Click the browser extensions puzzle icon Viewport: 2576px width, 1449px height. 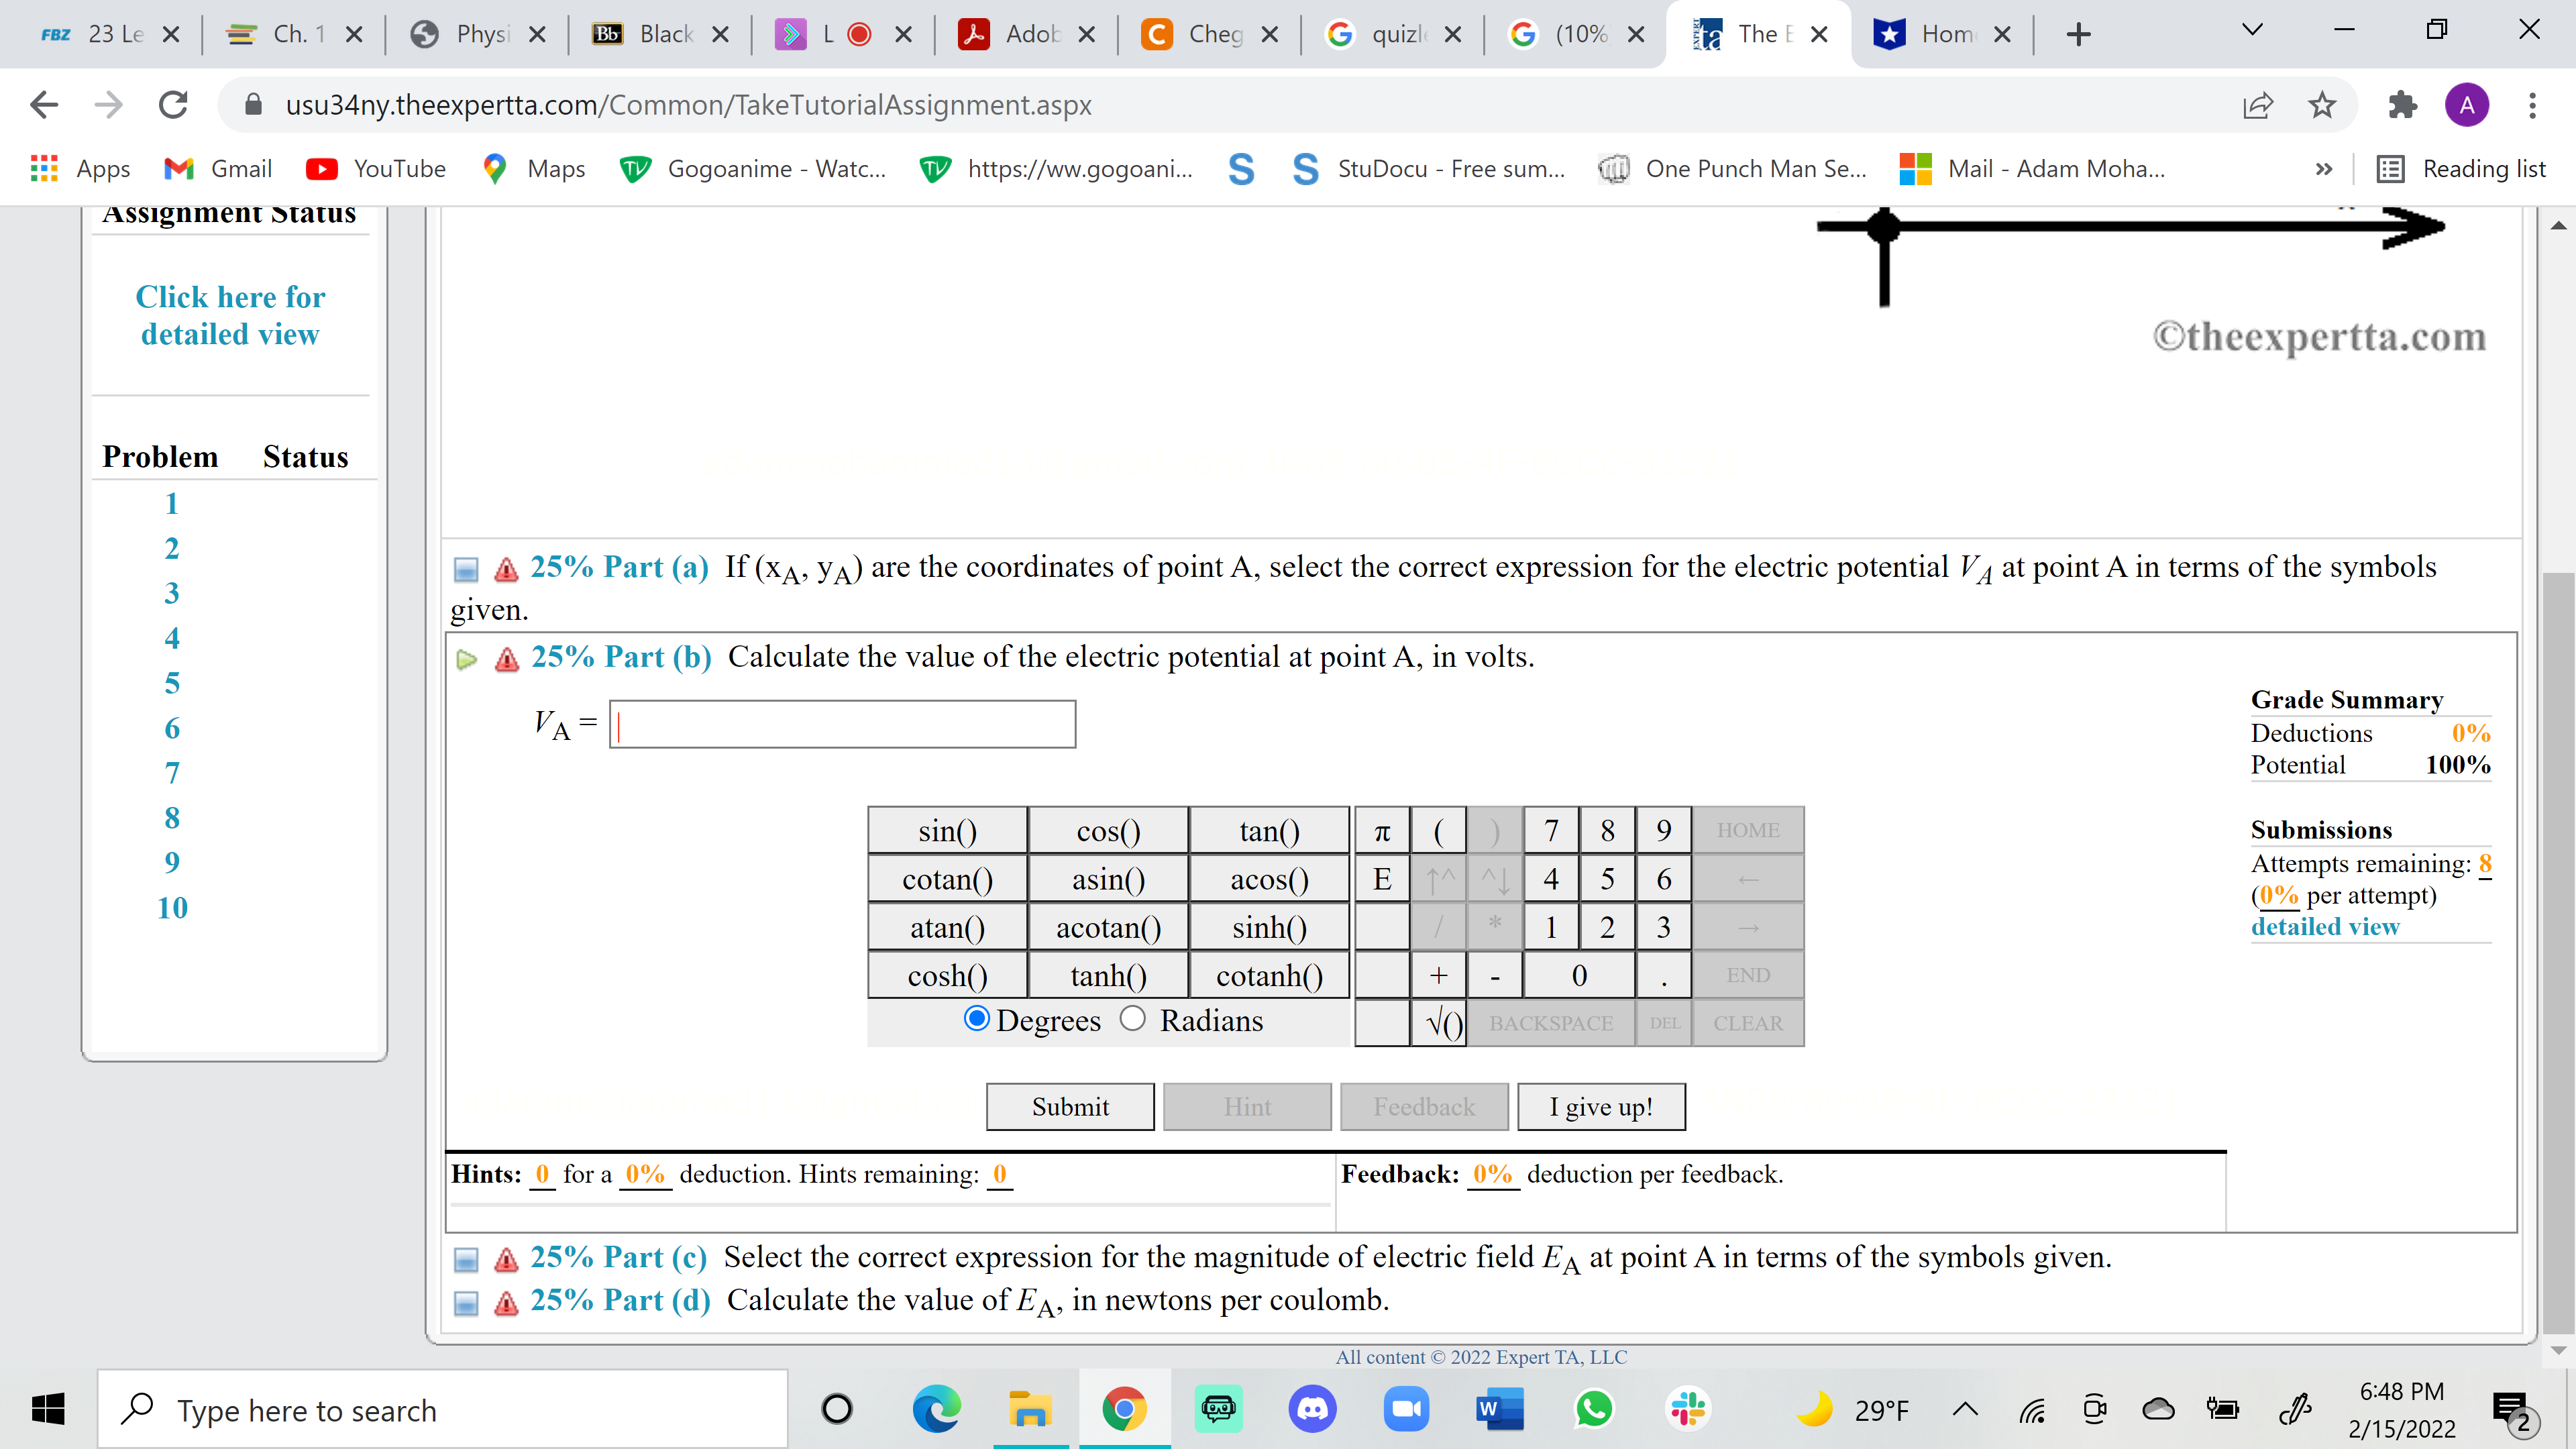coord(2404,105)
